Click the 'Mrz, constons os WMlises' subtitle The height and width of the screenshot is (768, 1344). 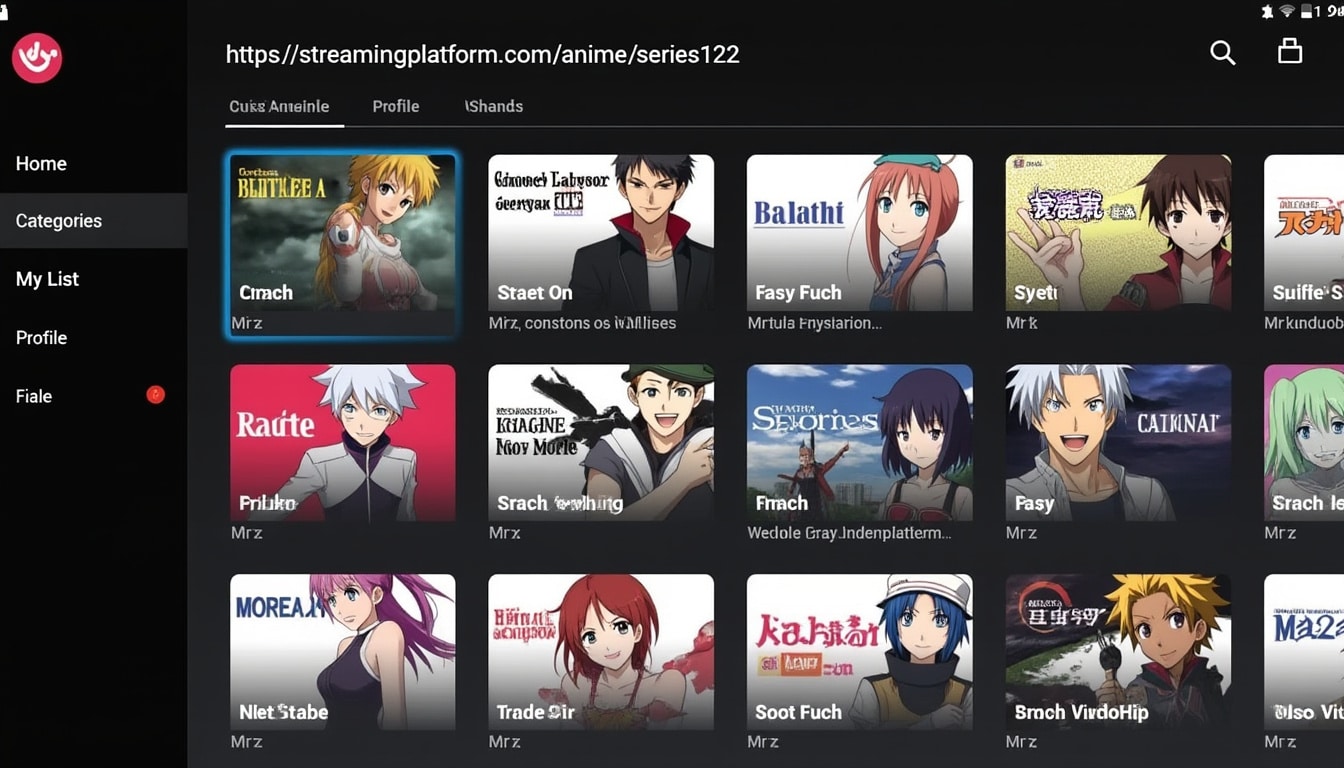(582, 323)
